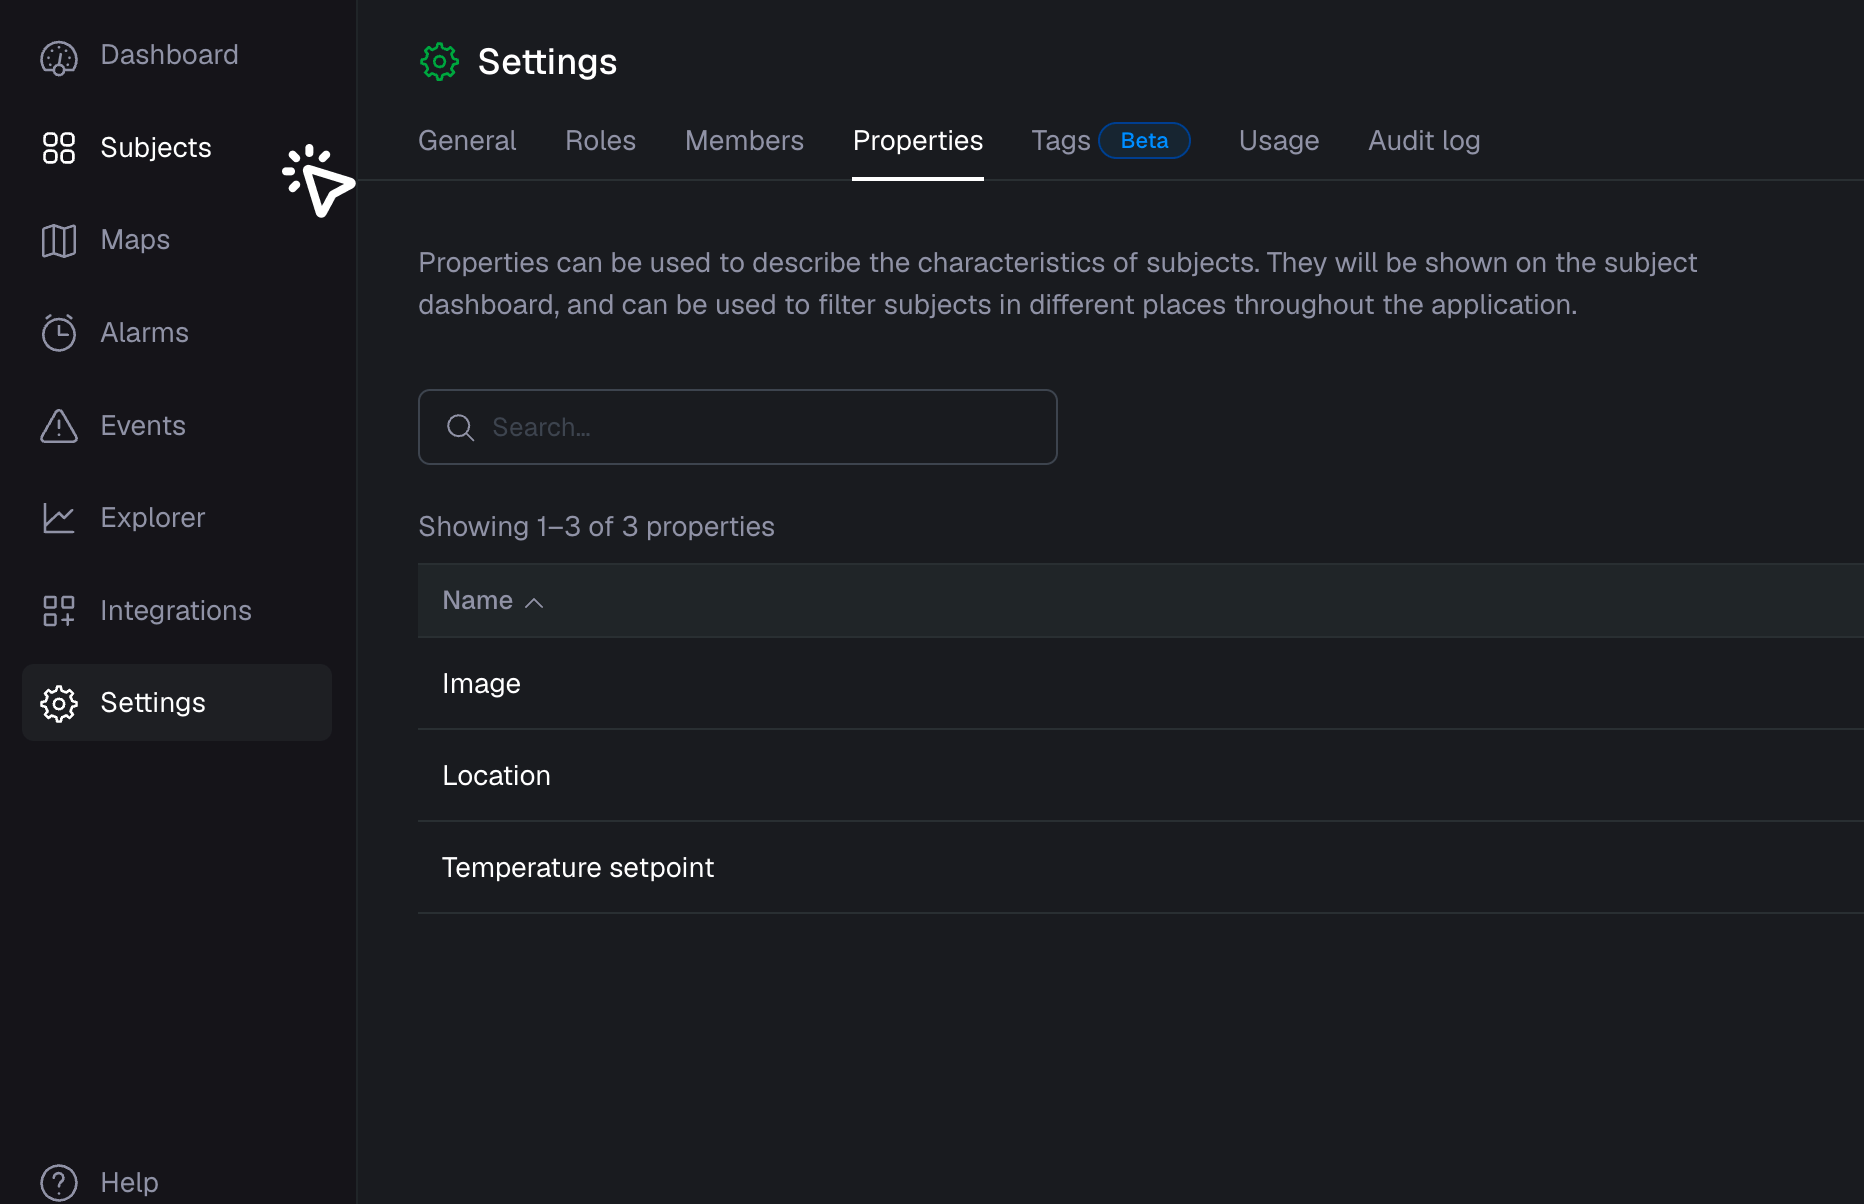Viewport: 1864px width, 1204px height.
Task: Toggle sort arrow next to Name column
Action: [534, 602]
